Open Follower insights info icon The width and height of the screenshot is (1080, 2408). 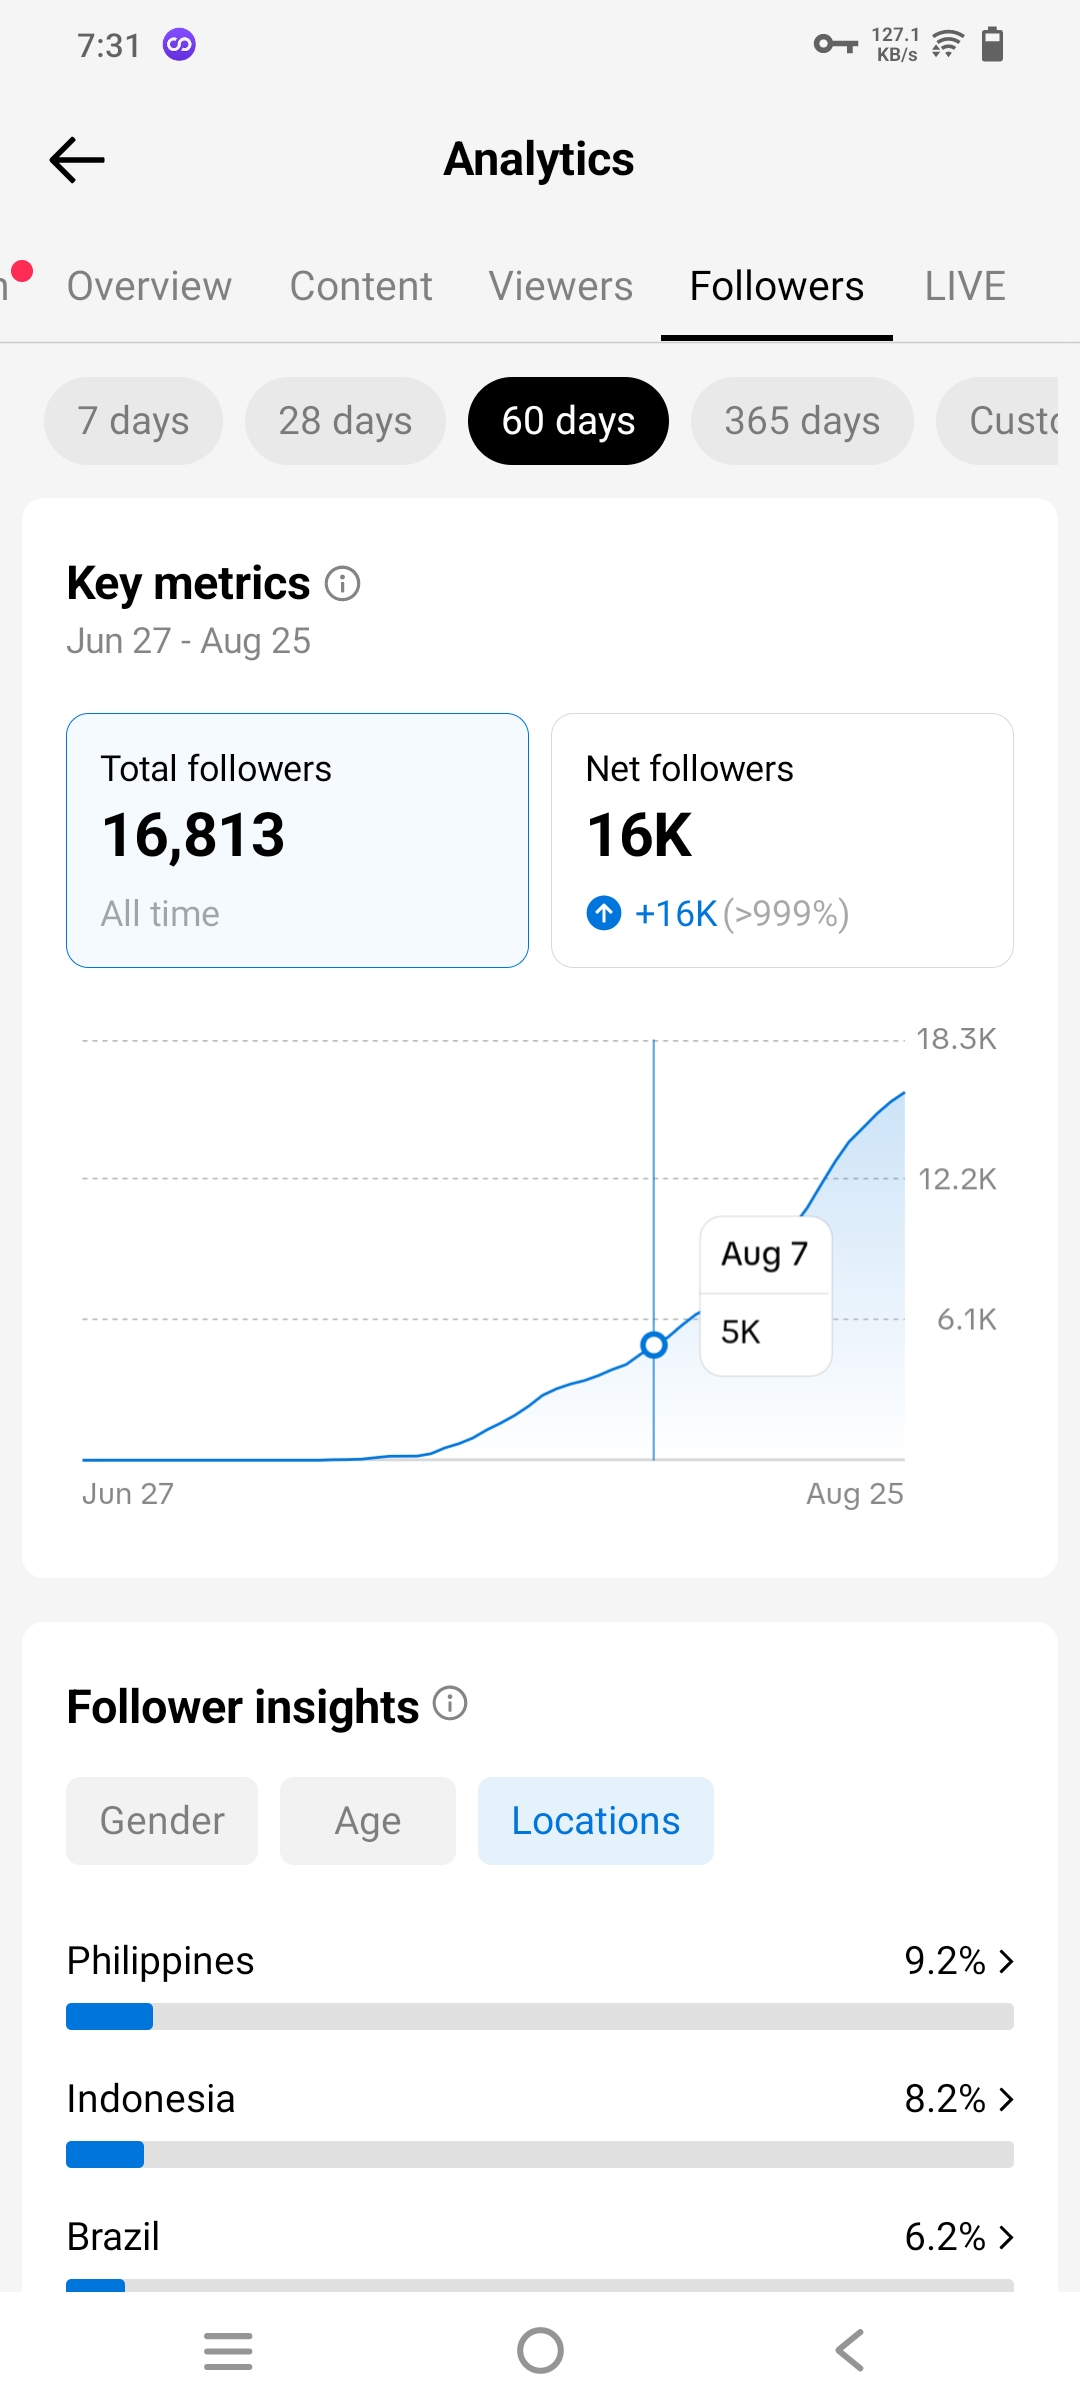[450, 1703]
